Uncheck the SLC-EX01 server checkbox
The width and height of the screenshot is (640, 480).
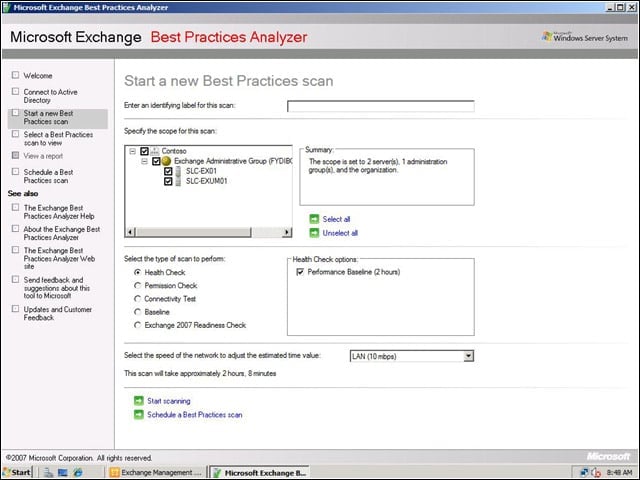(x=168, y=171)
